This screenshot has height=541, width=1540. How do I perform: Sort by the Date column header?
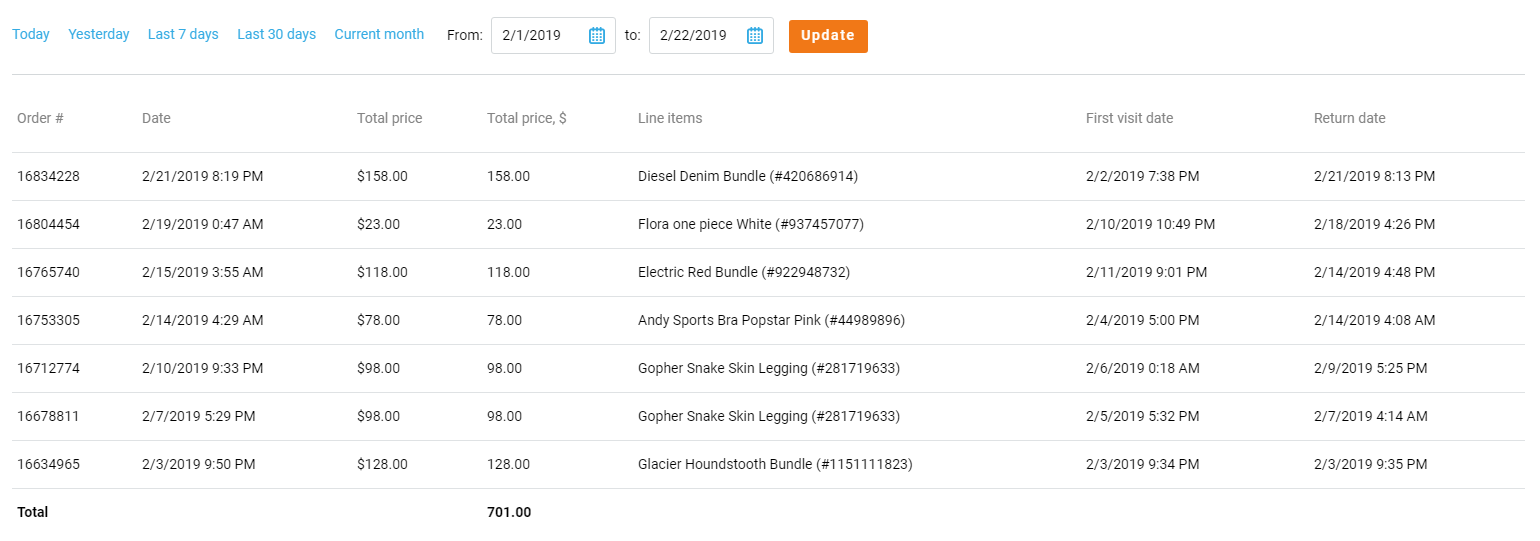156,118
